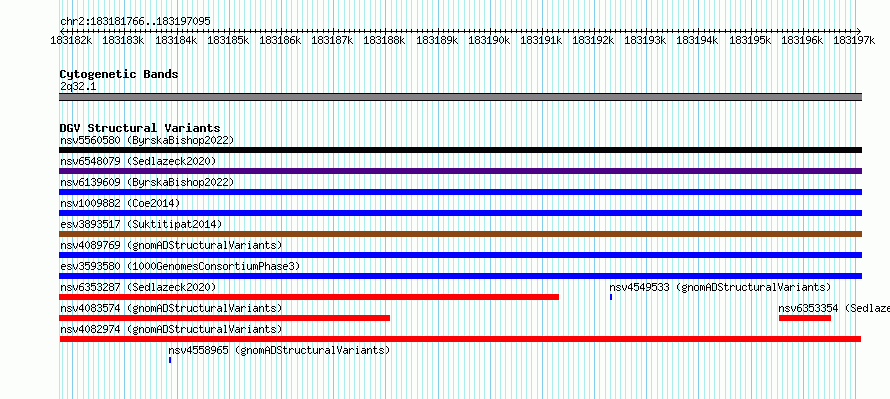The height and width of the screenshot is (399, 890).
Task: Click the 183197k ruler tick label
Action: coord(855,40)
